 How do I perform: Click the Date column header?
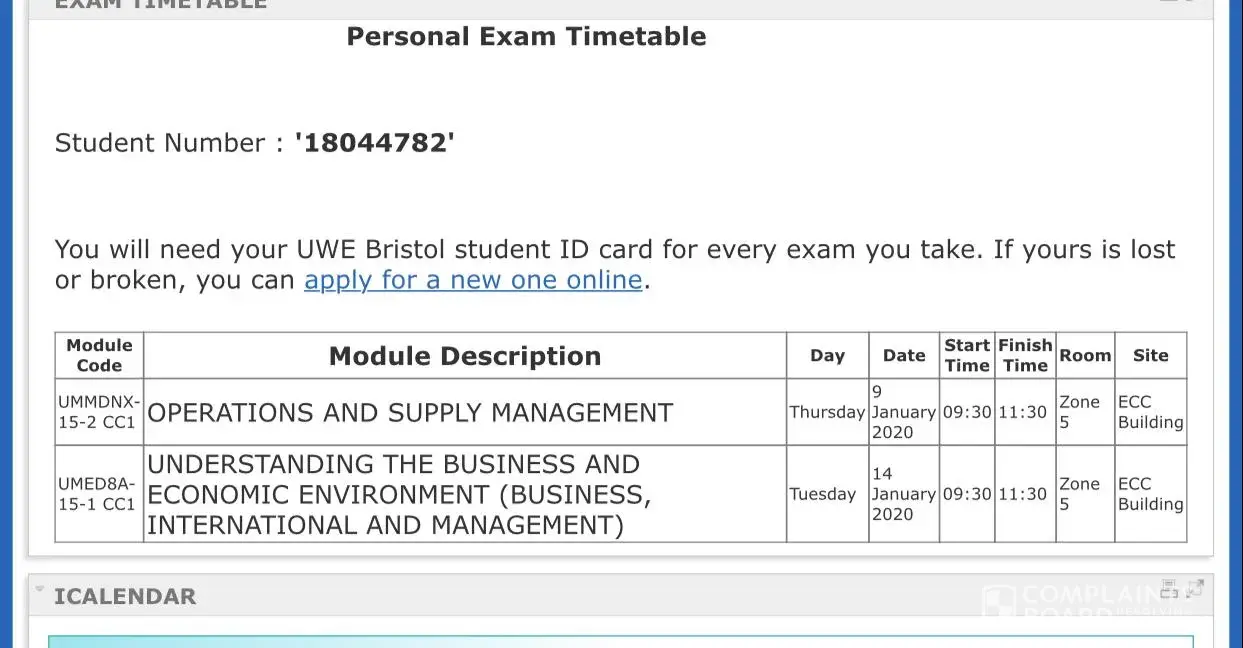pyautogui.click(x=904, y=355)
